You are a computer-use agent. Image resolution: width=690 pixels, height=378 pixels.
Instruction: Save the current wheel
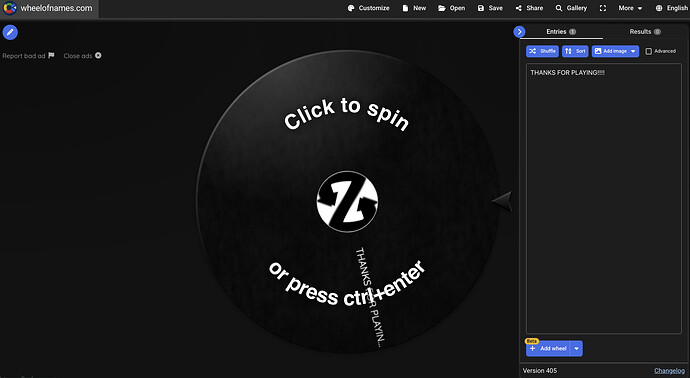pyautogui.click(x=490, y=8)
